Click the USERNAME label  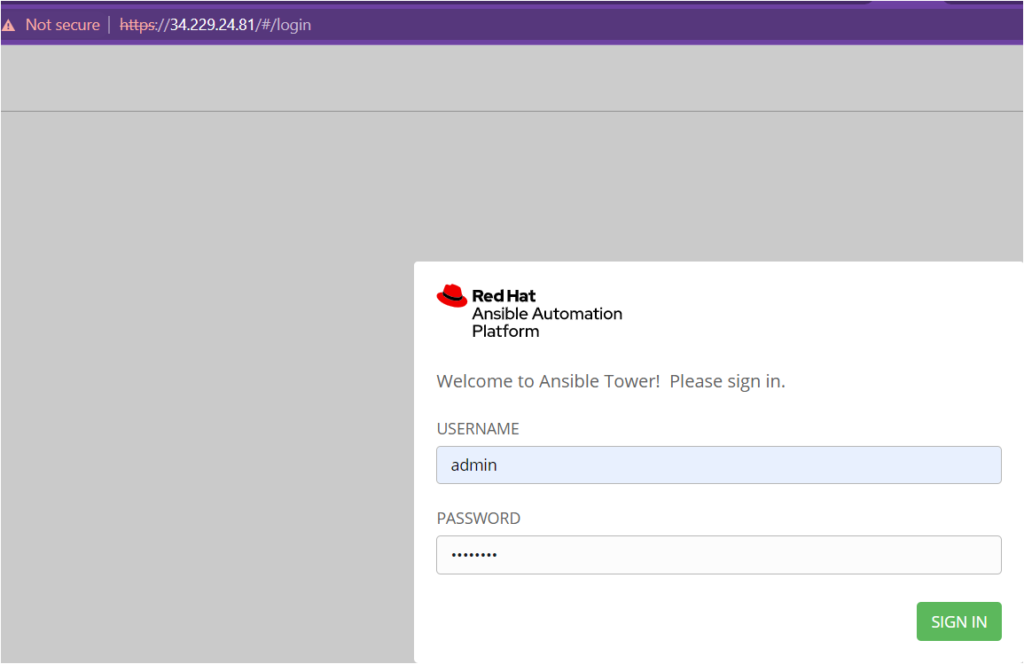(x=478, y=429)
